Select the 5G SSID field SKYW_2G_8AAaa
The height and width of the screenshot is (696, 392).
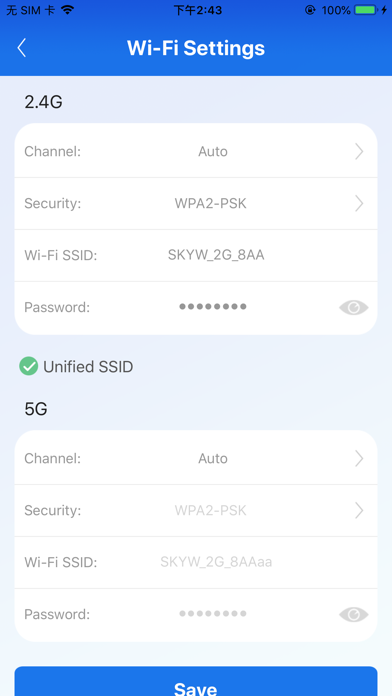(x=216, y=562)
